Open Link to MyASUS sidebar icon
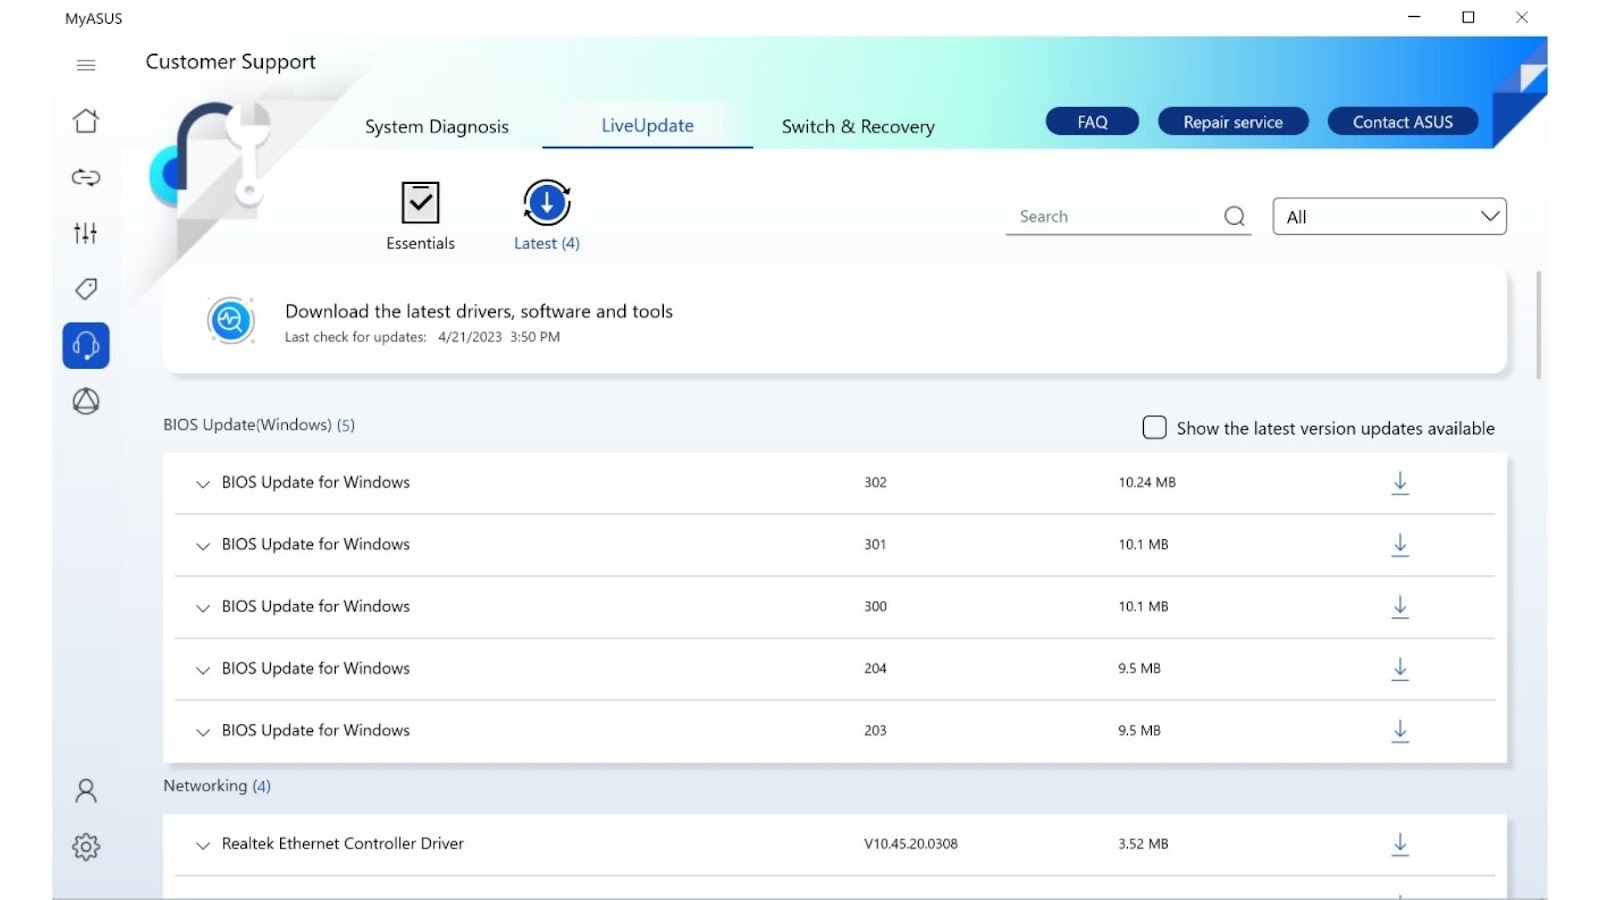The height and width of the screenshot is (900, 1600). click(86, 177)
